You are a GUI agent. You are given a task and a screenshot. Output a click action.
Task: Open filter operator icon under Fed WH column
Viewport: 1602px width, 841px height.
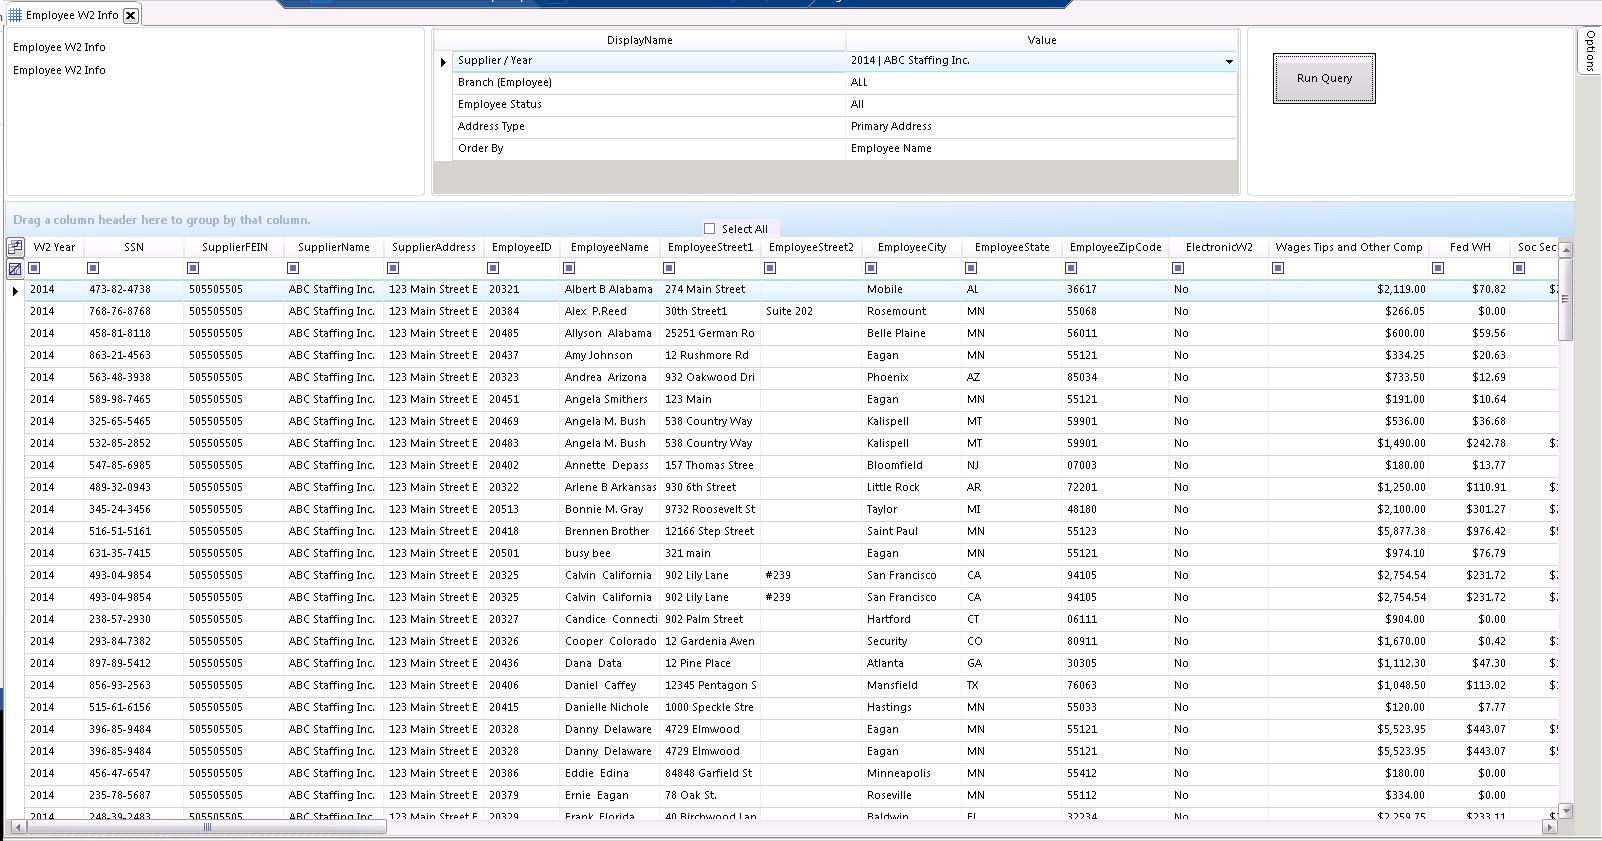click(x=1438, y=268)
